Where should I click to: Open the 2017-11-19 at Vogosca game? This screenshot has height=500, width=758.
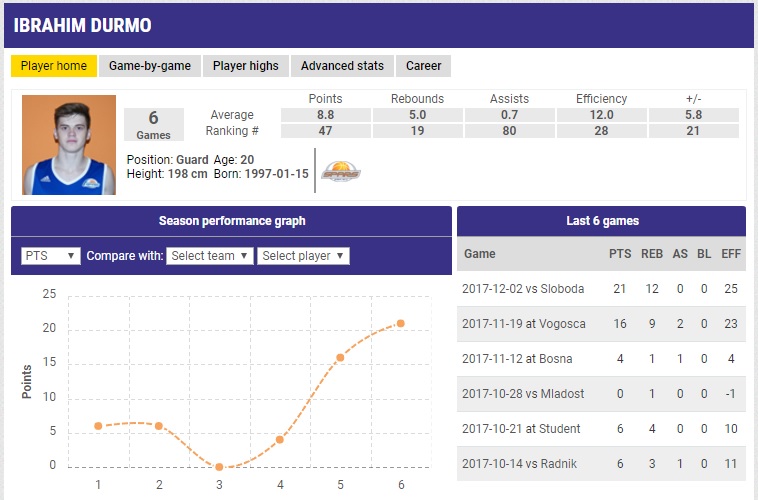point(522,324)
